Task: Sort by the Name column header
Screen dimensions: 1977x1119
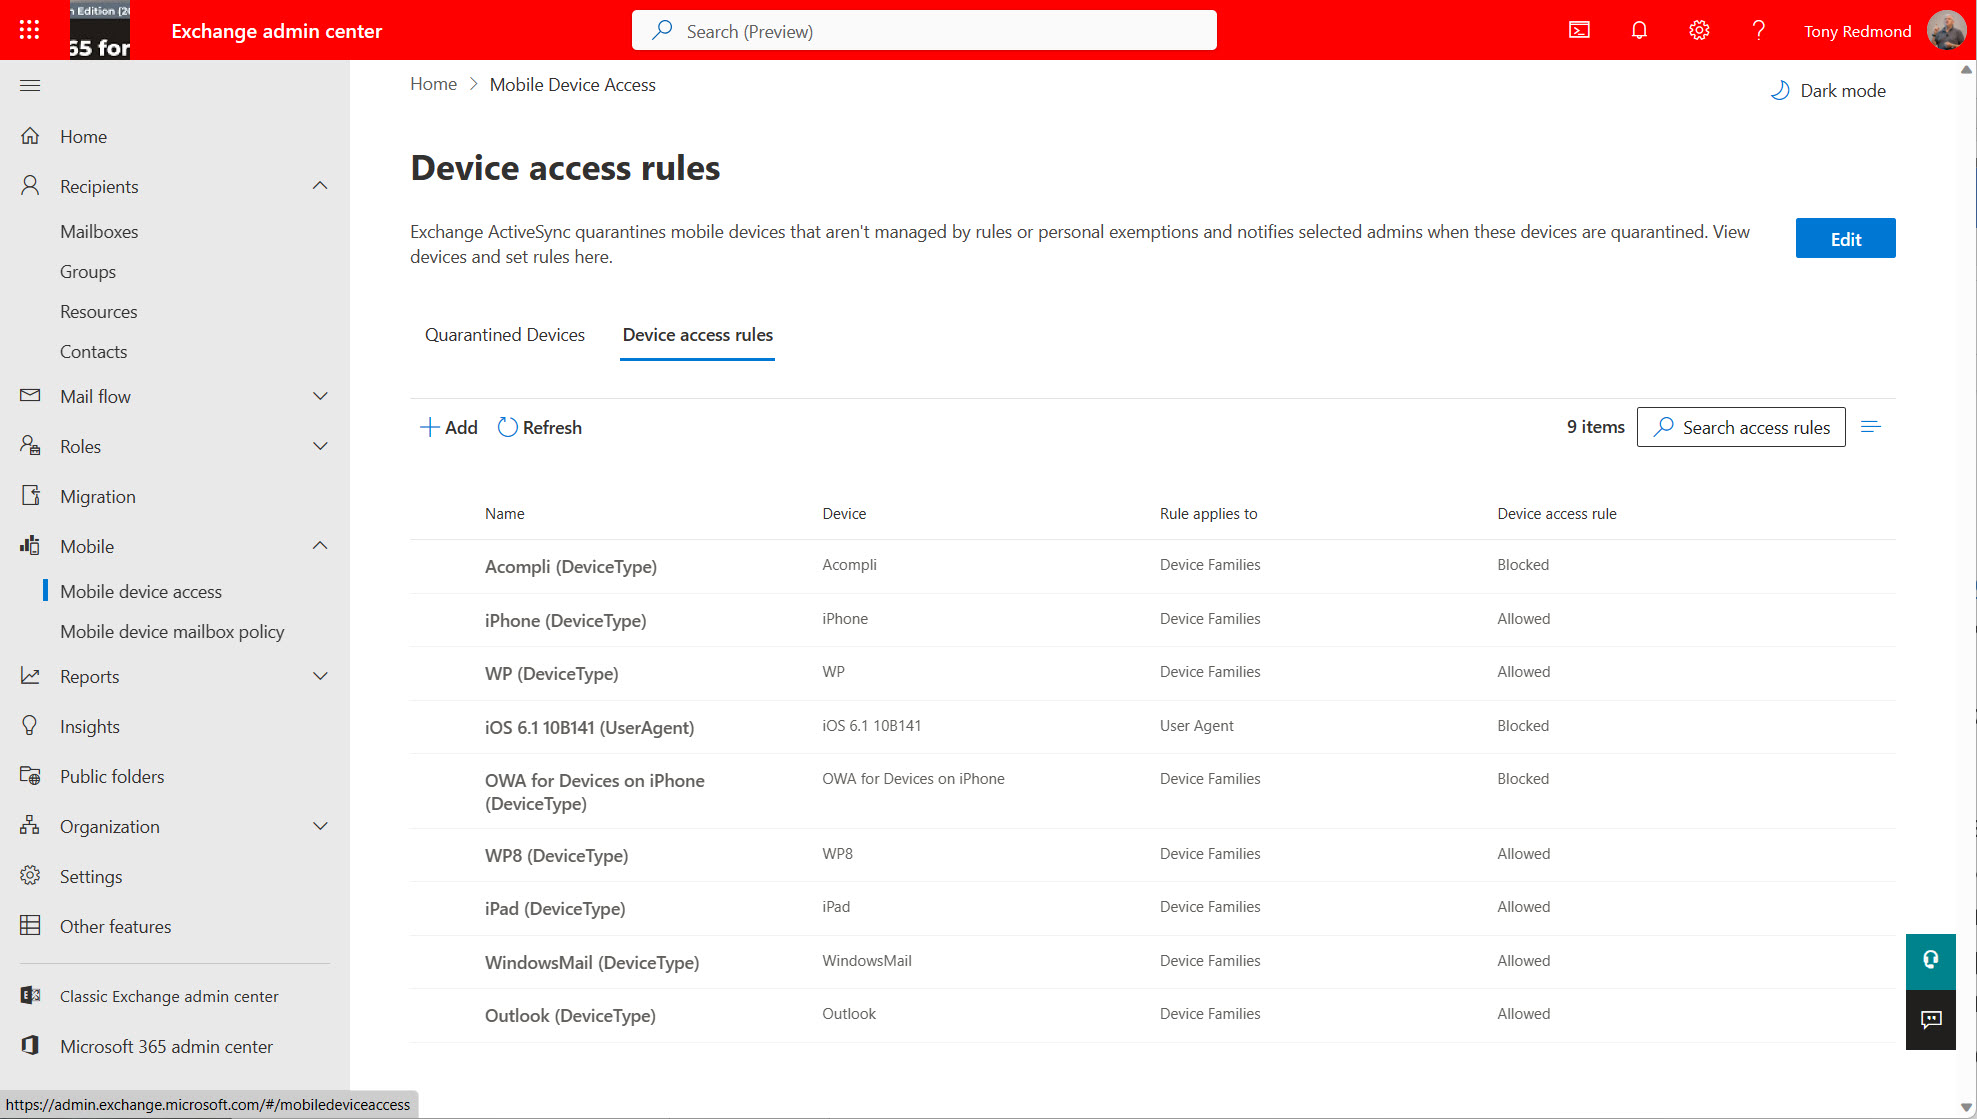Action: coord(504,514)
